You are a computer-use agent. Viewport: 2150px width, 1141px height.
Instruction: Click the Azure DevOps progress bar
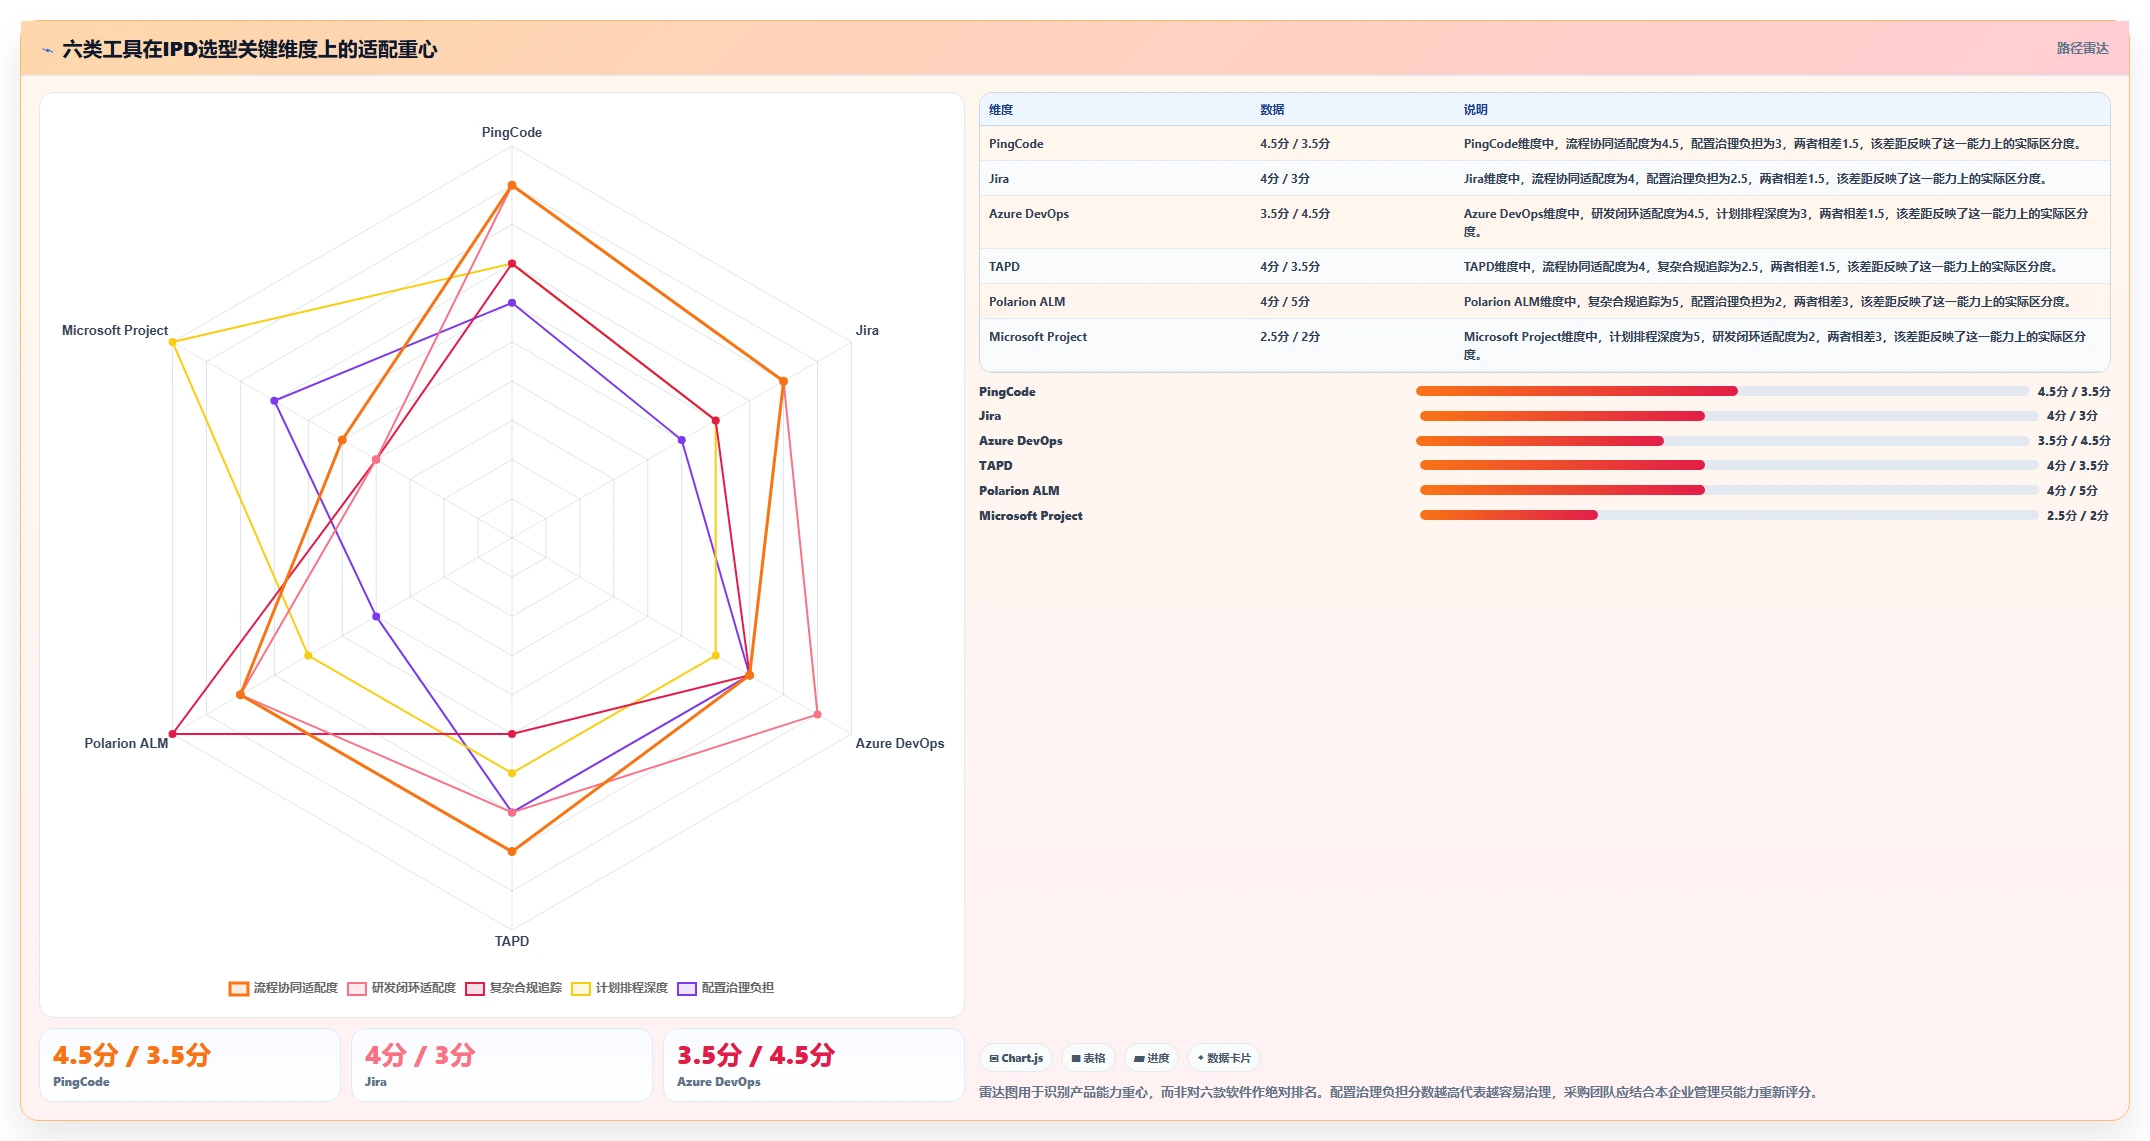click(1722, 441)
